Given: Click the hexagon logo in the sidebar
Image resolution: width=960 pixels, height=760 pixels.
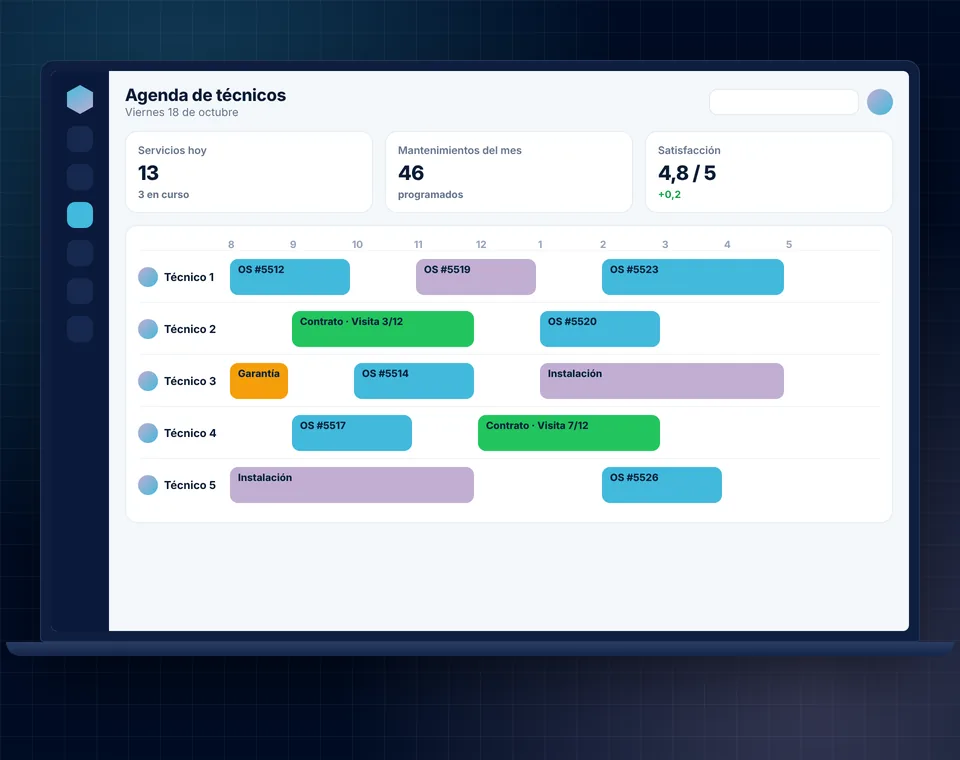Looking at the screenshot, I should [x=80, y=99].
